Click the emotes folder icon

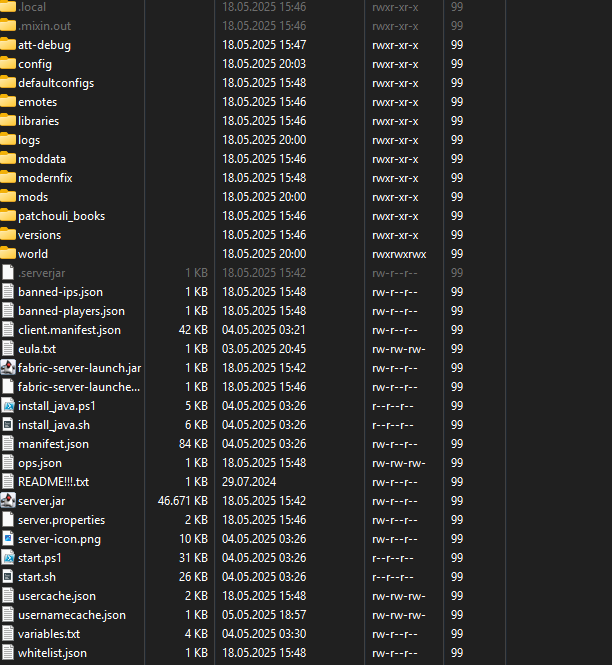(8, 102)
